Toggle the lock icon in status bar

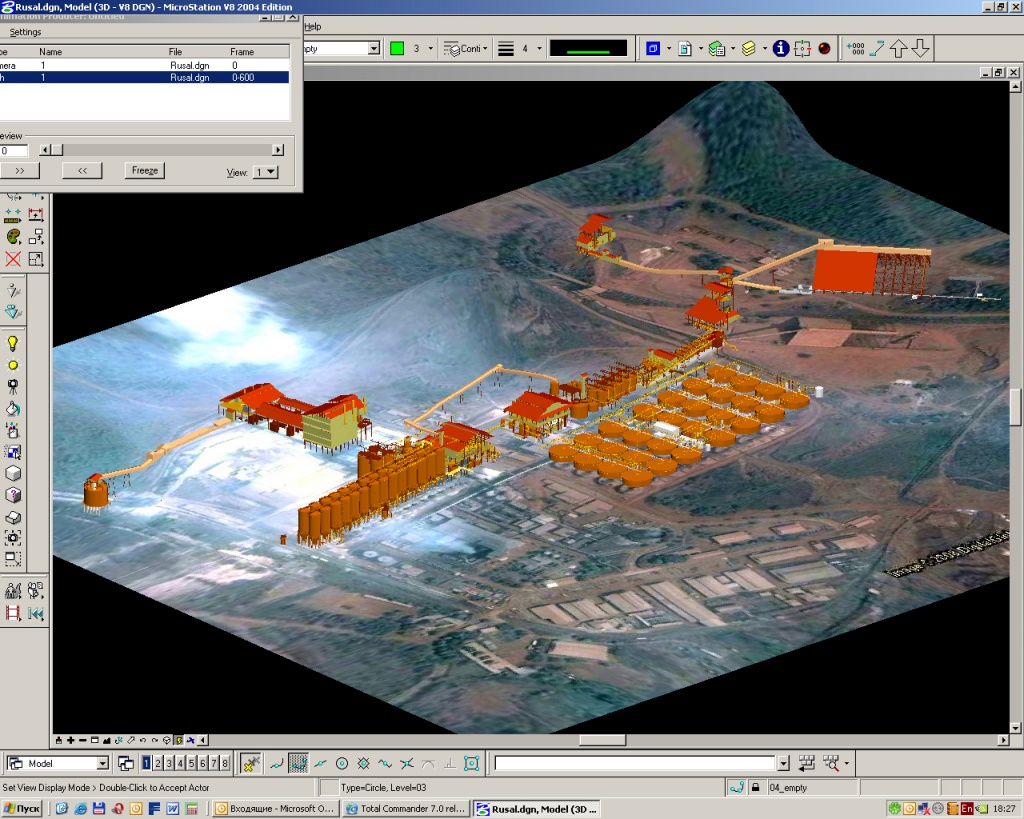[755, 787]
